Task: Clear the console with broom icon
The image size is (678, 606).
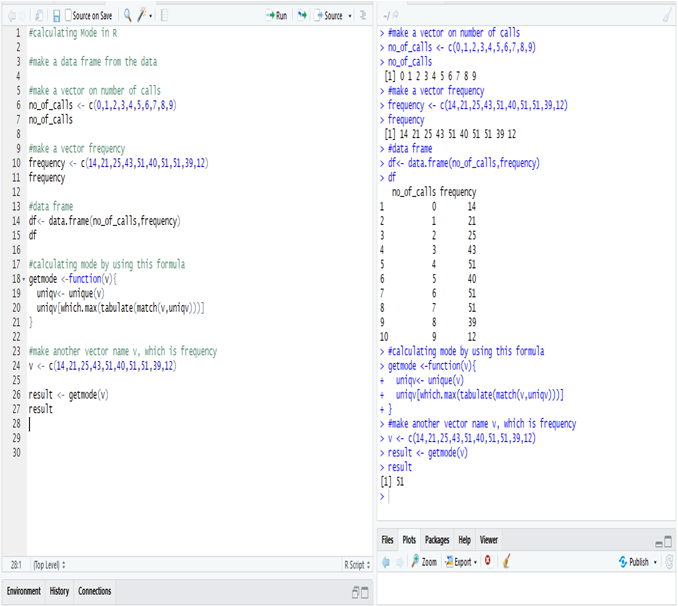Action: [667, 16]
